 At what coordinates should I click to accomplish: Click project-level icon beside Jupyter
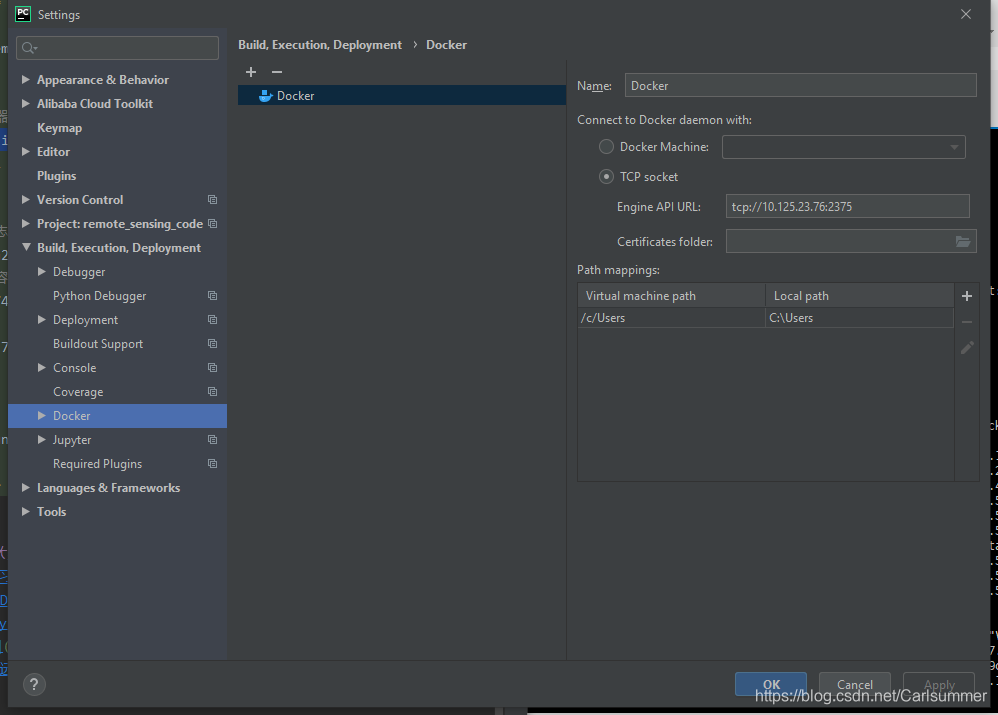213,440
